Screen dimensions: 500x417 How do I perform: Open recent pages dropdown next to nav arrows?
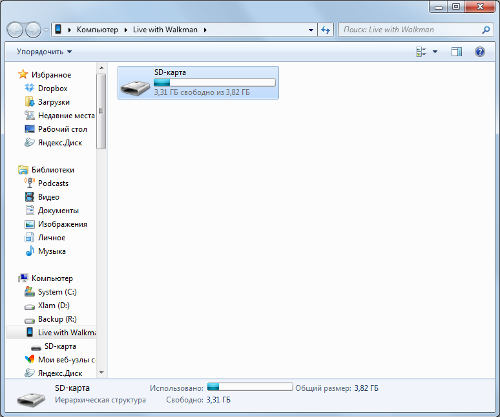point(46,30)
